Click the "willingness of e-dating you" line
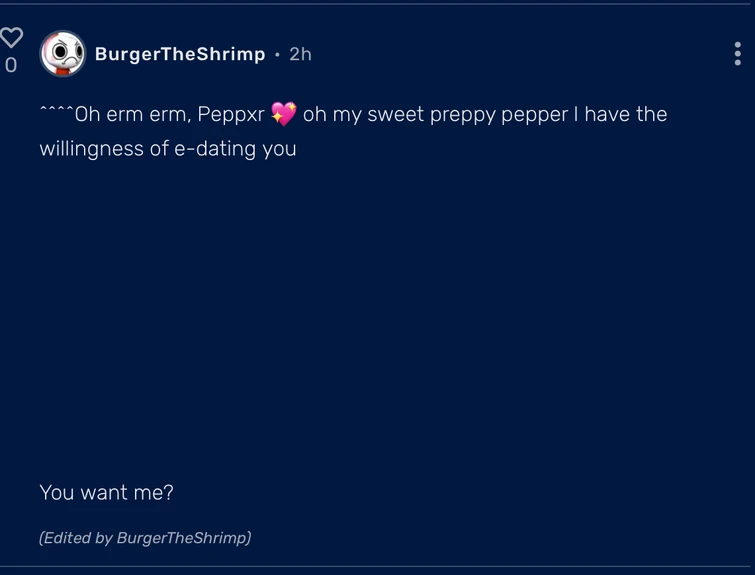 (168, 150)
